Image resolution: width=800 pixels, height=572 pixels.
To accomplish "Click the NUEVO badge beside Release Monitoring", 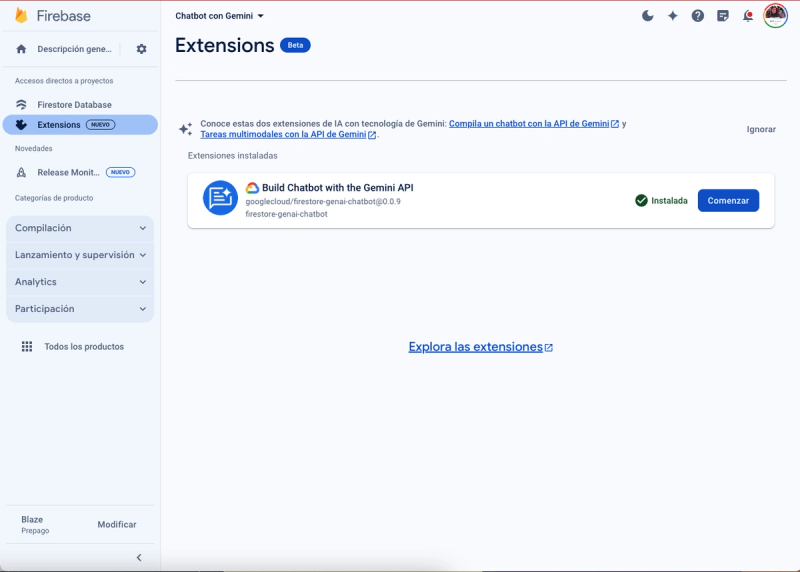I will pyautogui.click(x=120, y=172).
